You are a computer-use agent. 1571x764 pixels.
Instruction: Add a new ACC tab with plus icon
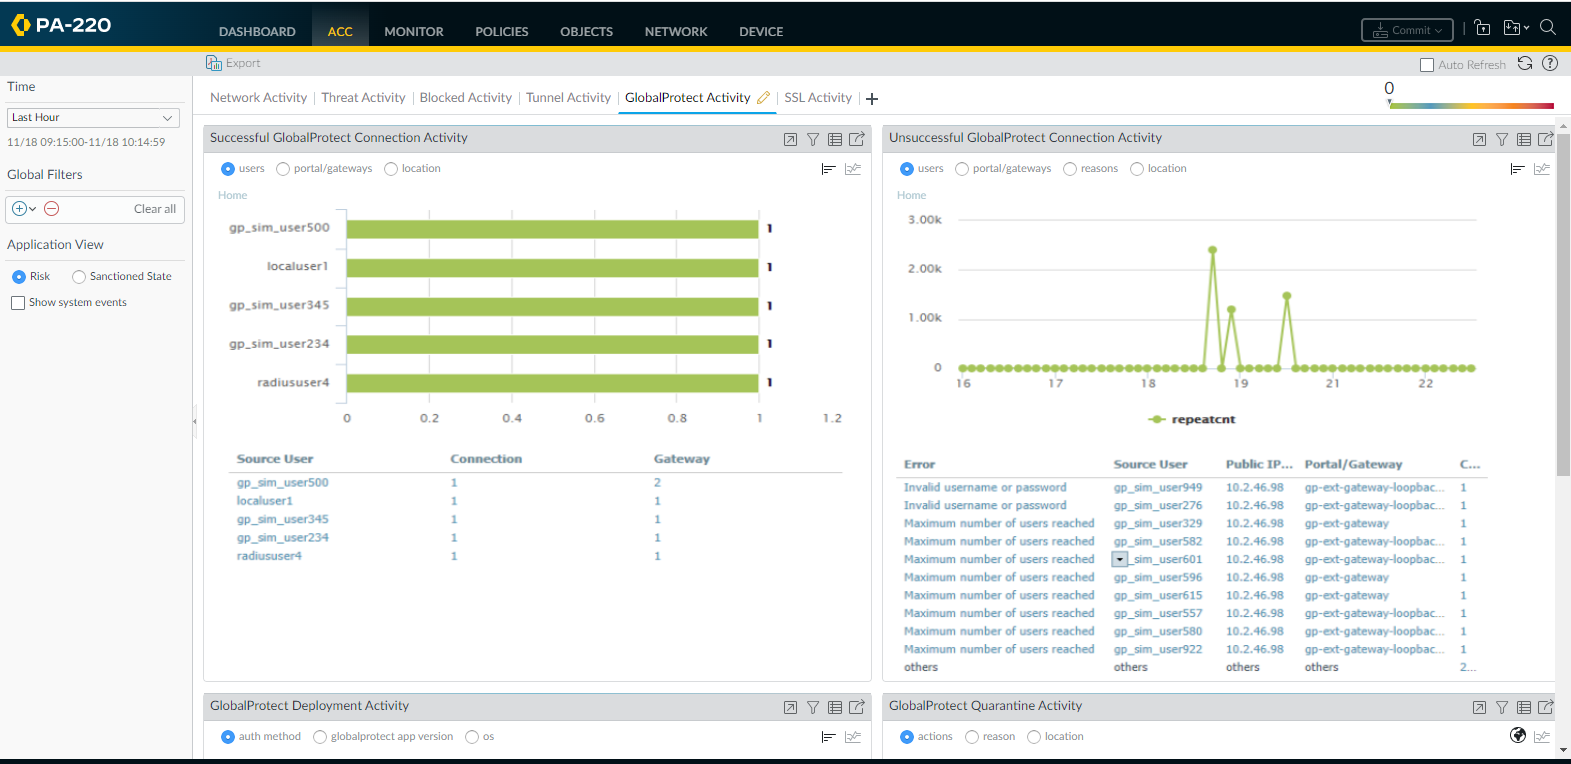click(872, 99)
